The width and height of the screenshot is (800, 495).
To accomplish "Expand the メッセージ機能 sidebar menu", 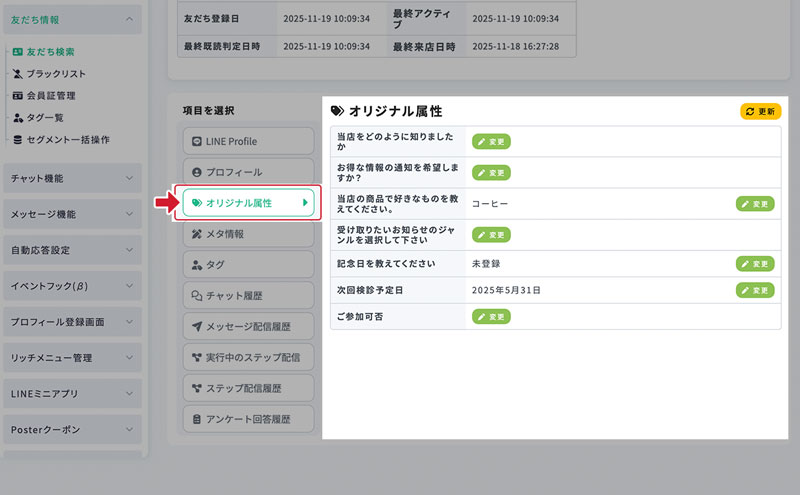I will [x=72, y=214].
